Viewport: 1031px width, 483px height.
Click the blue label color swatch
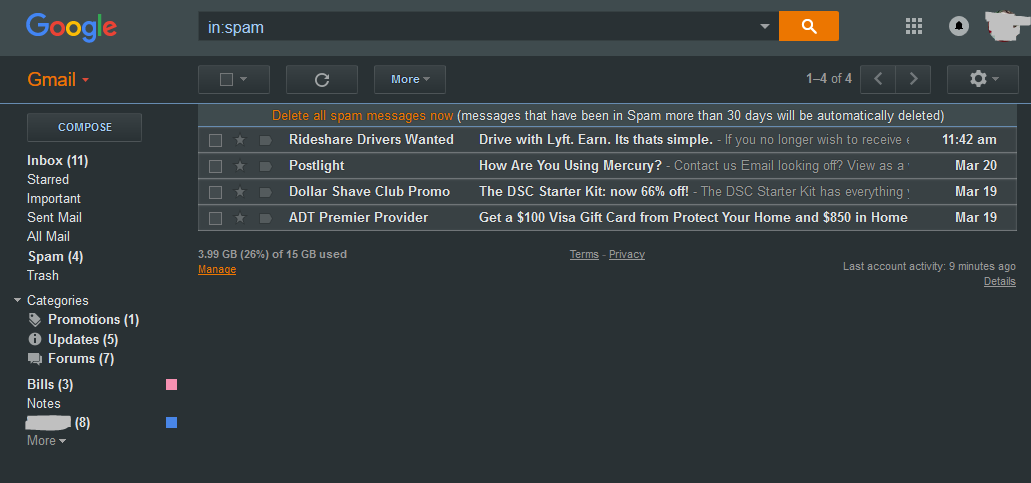click(x=172, y=423)
